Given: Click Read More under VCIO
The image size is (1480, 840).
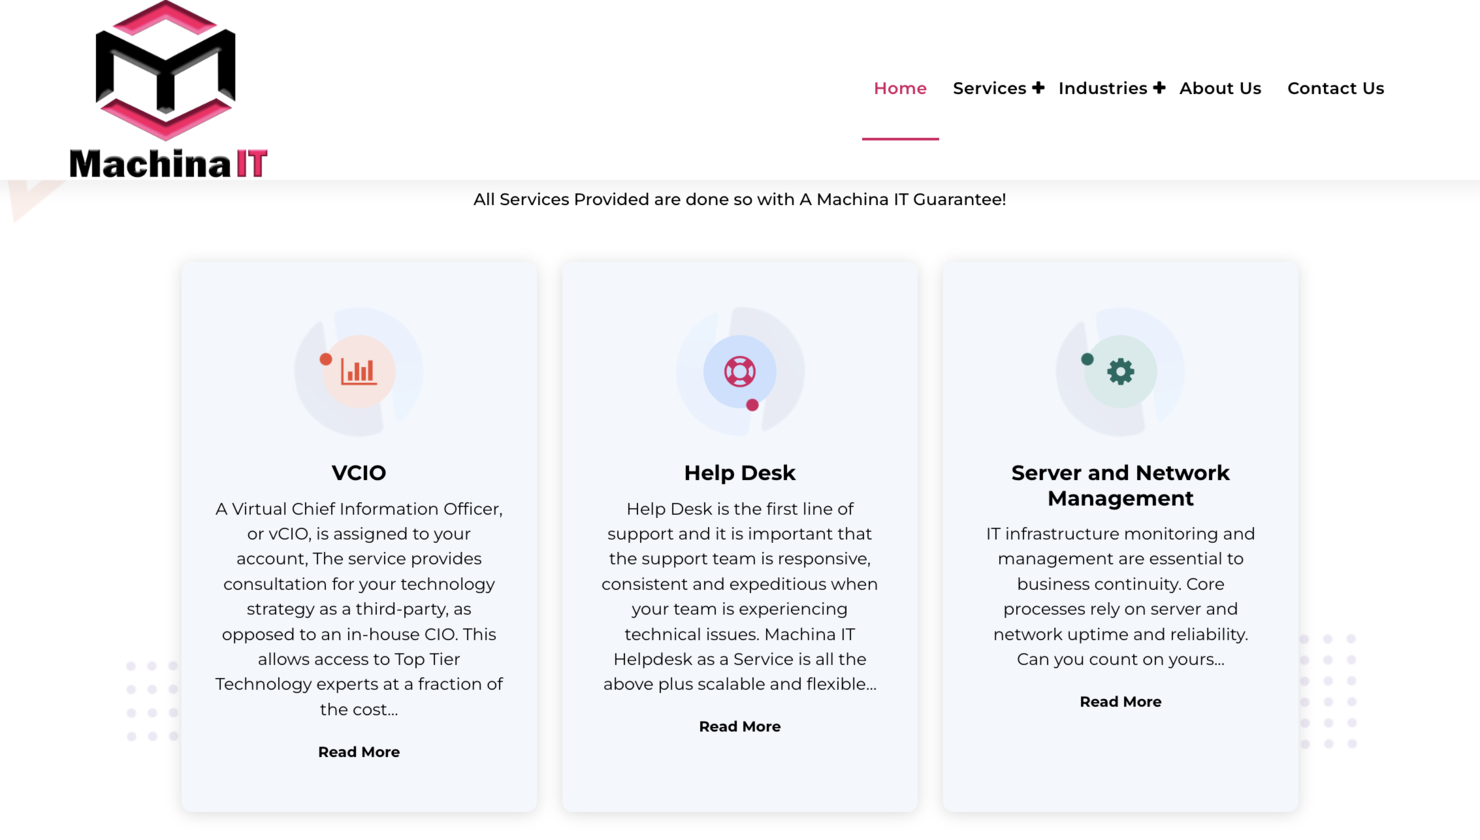Looking at the screenshot, I should 359,751.
